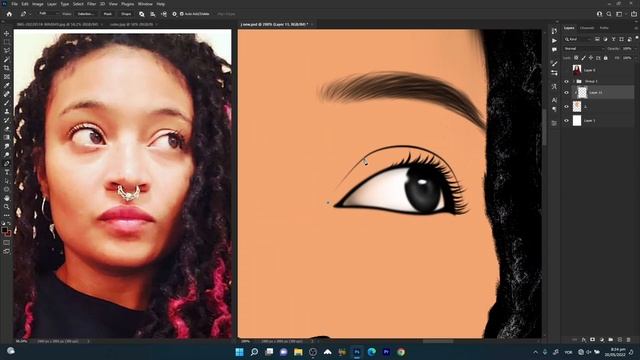The image size is (640, 360).
Task: Toggle lock transparent pixels icon
Action: point(576,58)
